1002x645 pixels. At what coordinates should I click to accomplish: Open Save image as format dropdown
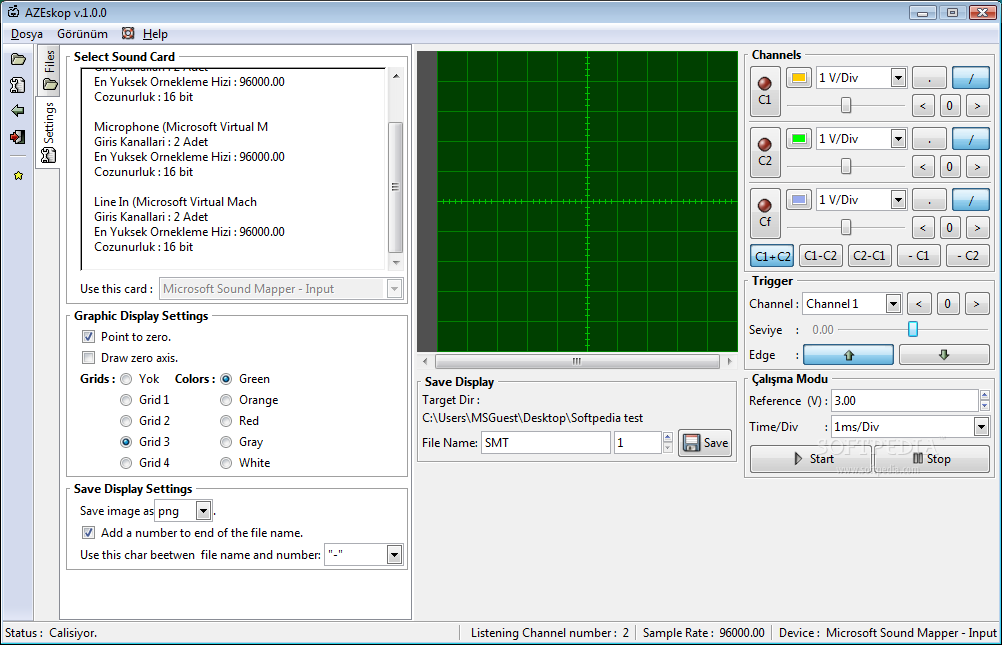pos(203,511)
